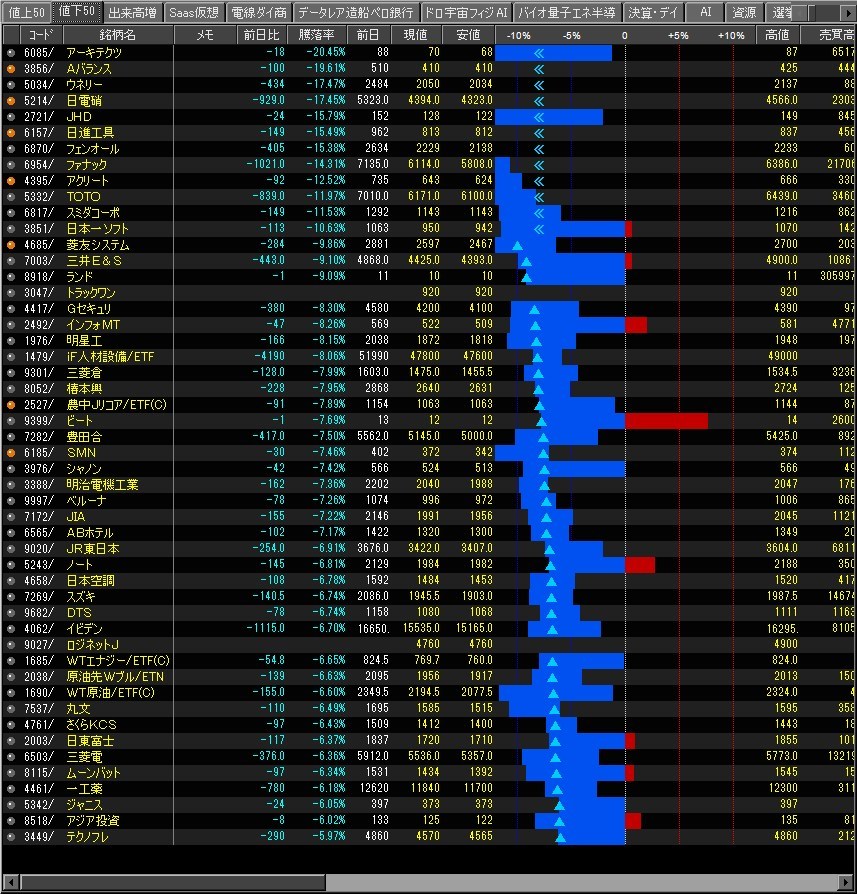Click the orange marker dot for 6157 日進工具
This screenshot has width=857, height=894.
[11, 133]
